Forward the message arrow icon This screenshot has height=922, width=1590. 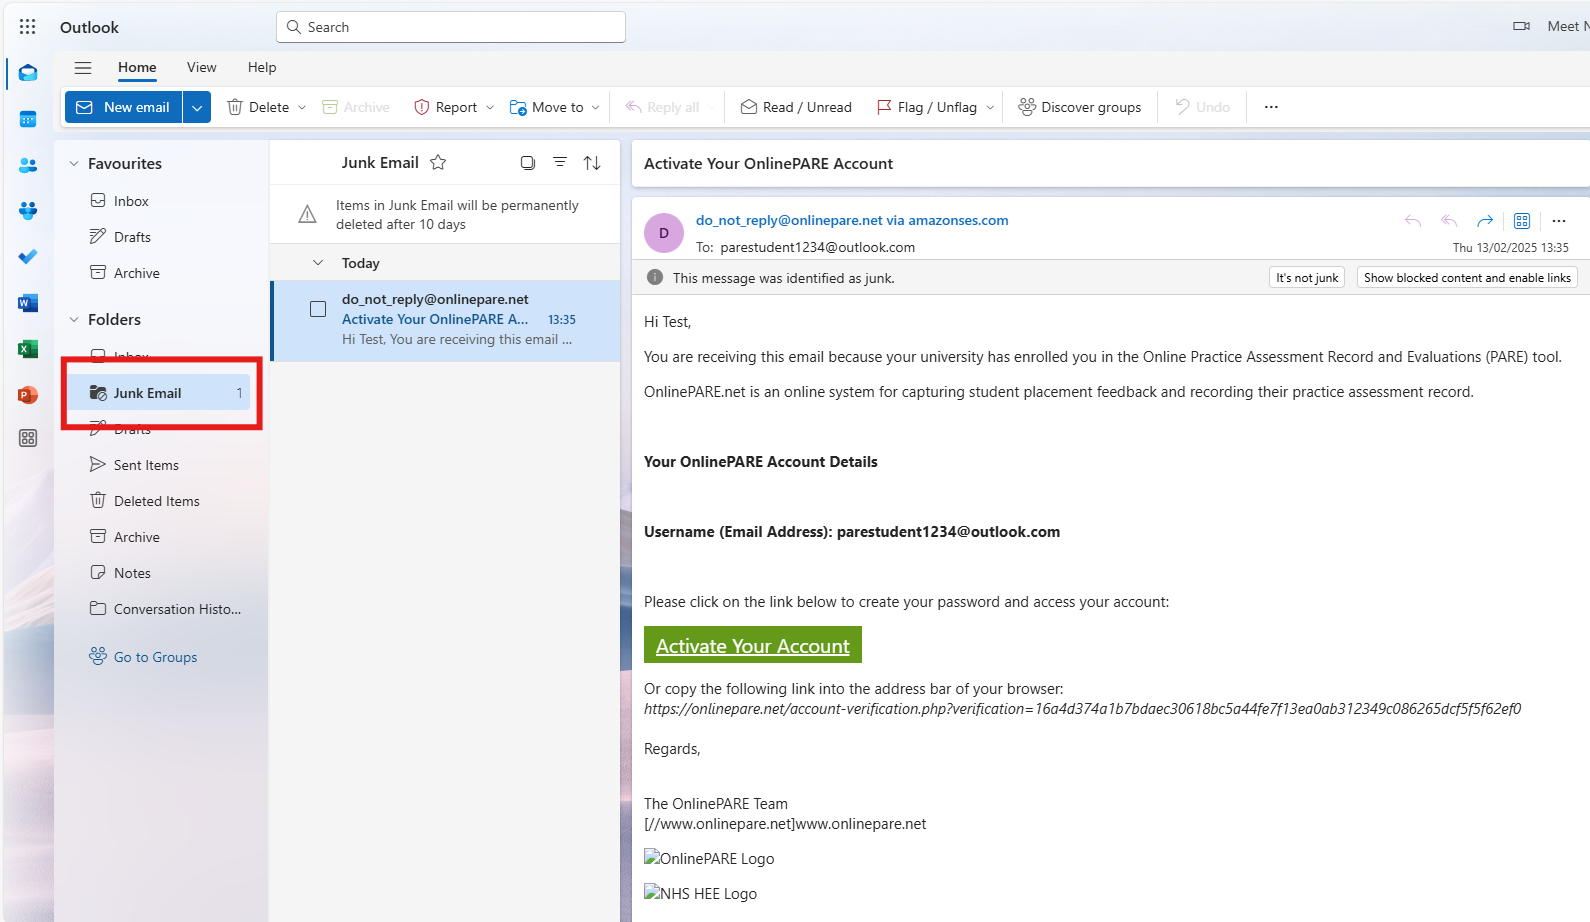(x=1485, y=221)
